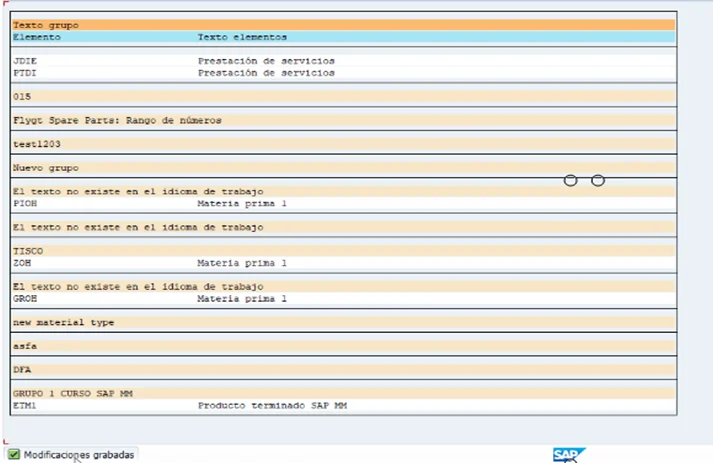713x463 pixels.
Task: Select 'GRUPO 1 CURSO SAP MM' group
Action: coord(343,393)
